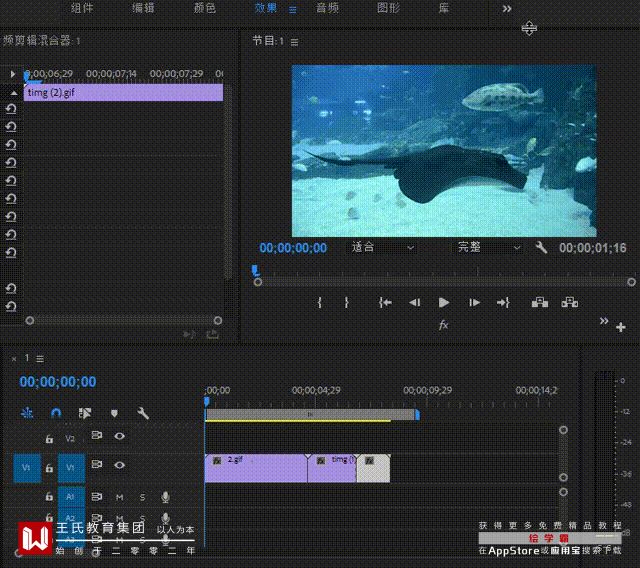The image size is (640, 568).
Task: Toggle V2 track output eye
Action: [120, 436]
